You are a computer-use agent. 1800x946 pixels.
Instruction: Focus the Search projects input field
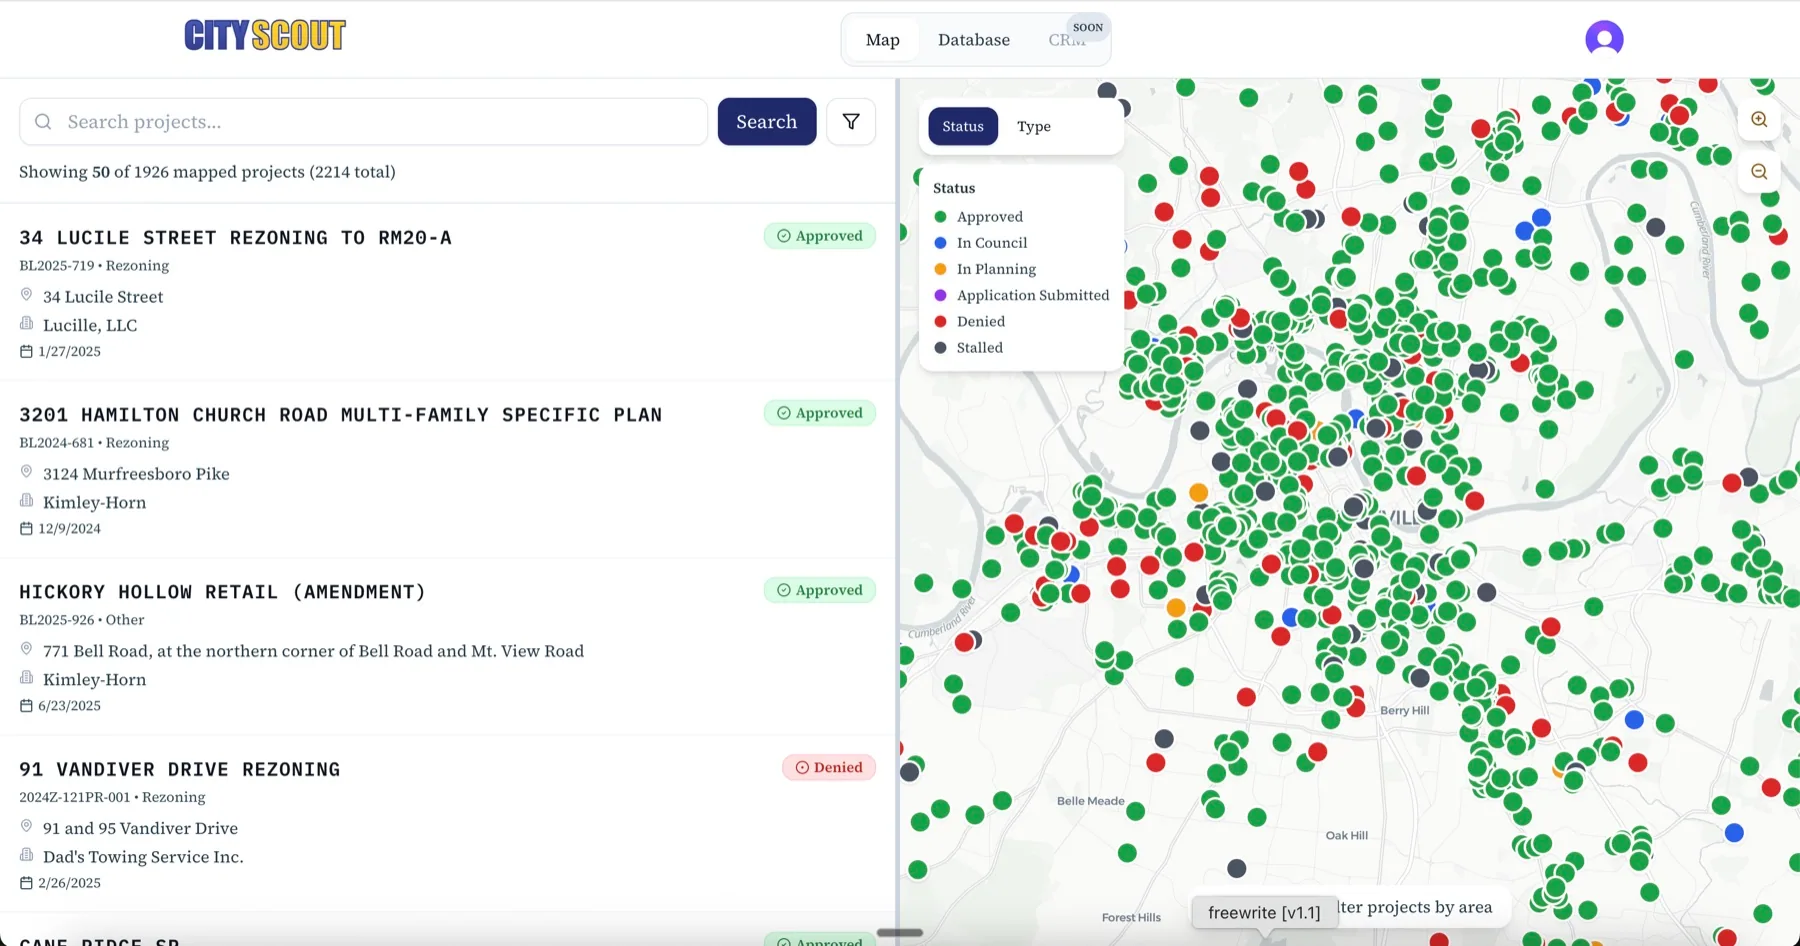tap(363, 122)
